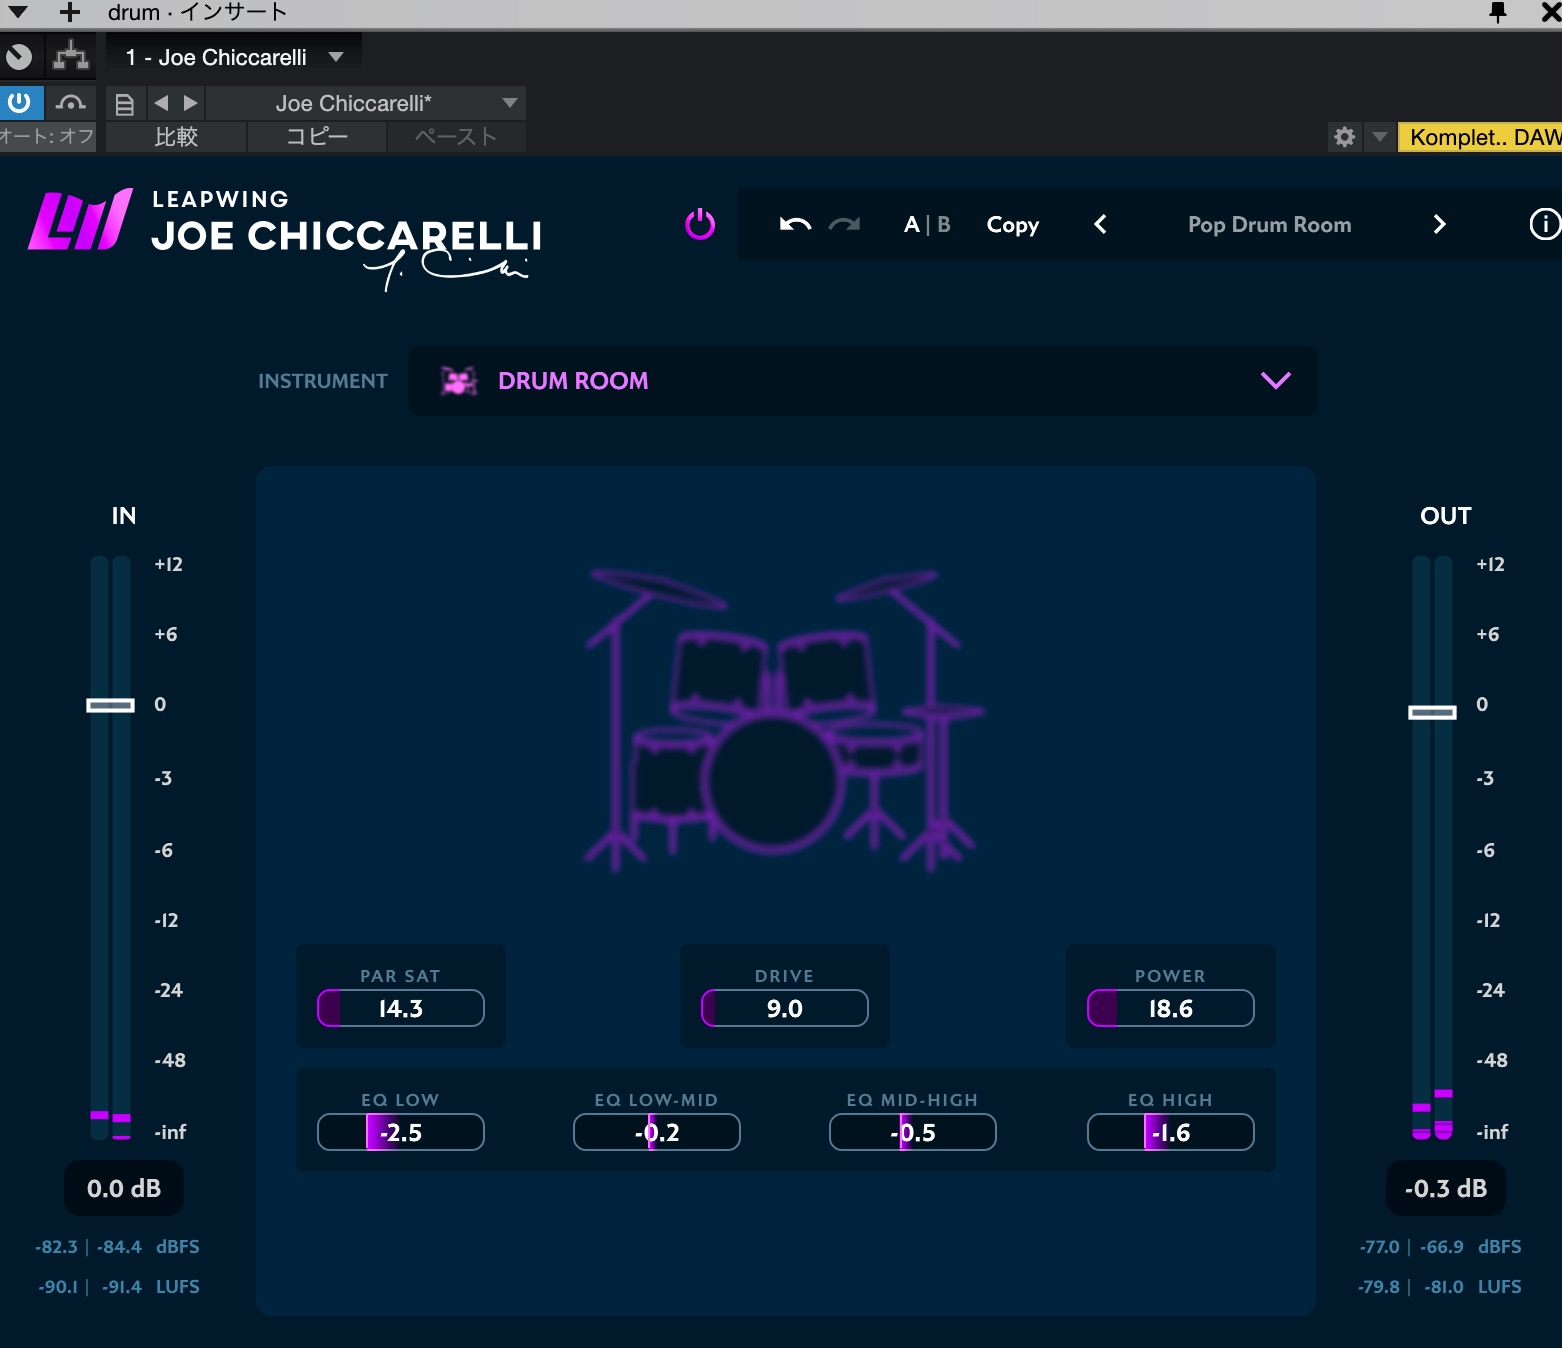This screenshot has height=1348, width=1562.
Task: Toggle A|B comparison state
Action: click(x=927, y=225)
